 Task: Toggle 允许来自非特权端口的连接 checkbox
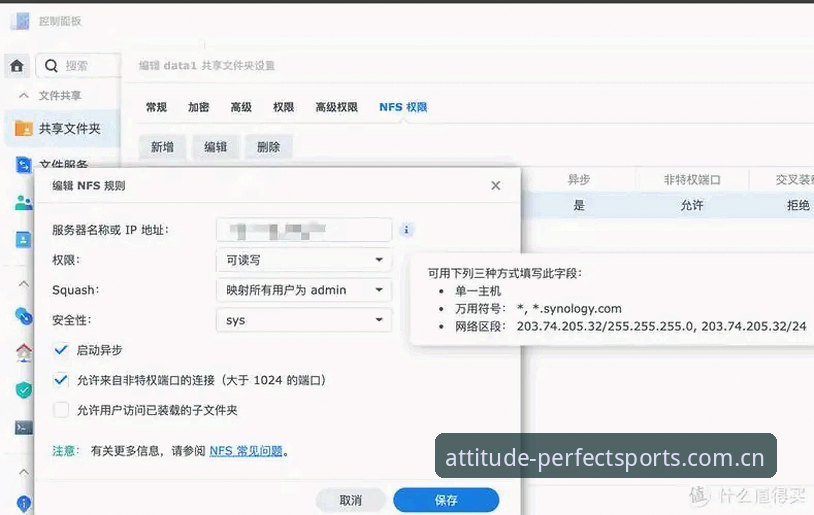61,380
